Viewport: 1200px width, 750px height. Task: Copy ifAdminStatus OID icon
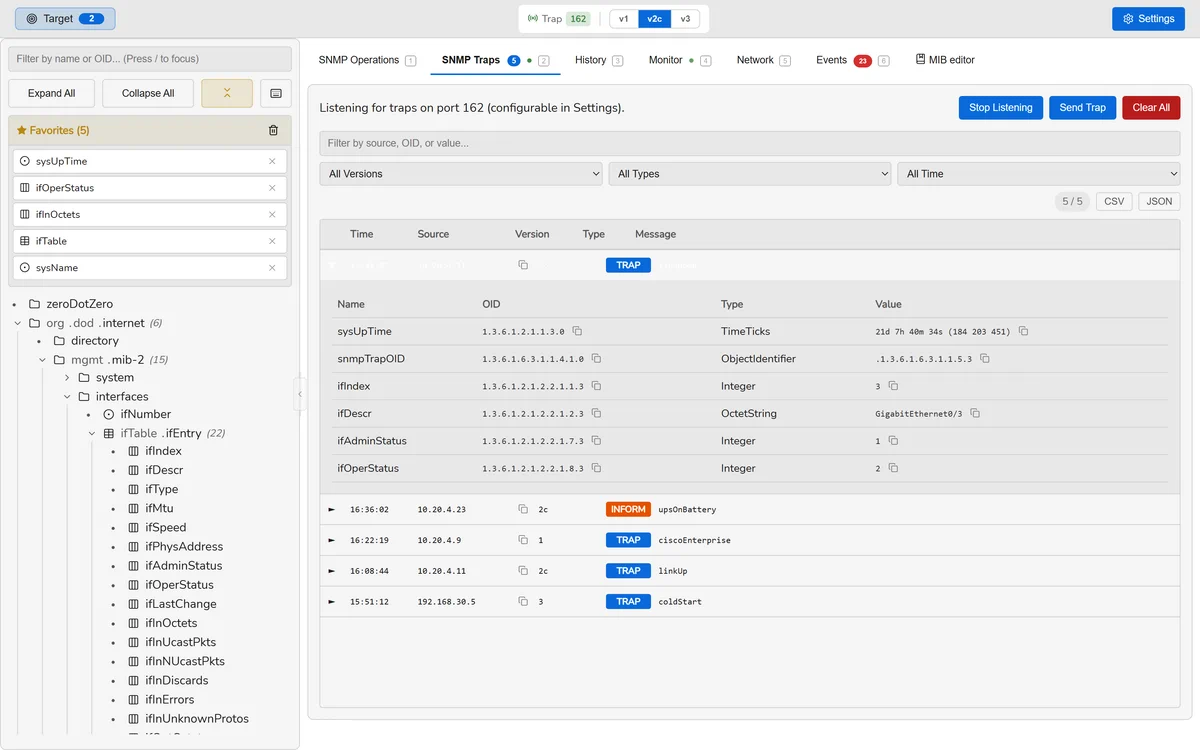[x=596, y=441]
